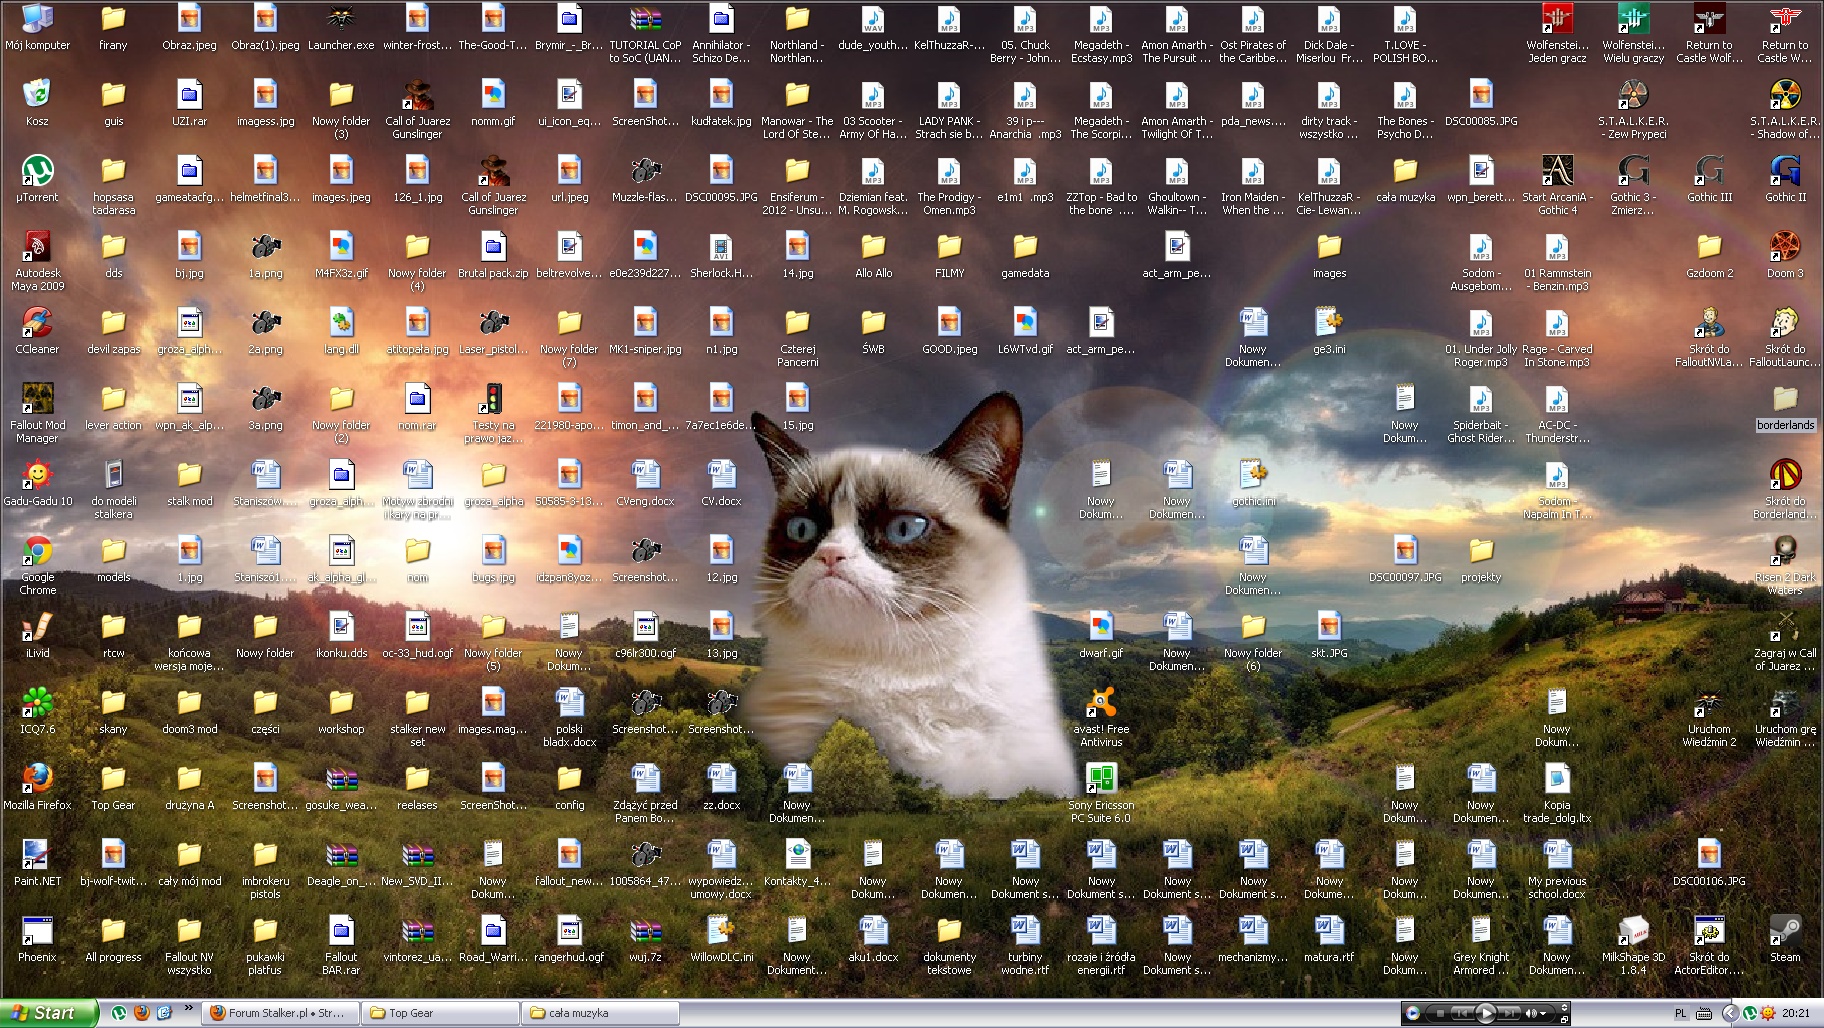
Task: Select S.T.A.L.K.E.R. - Zew Prypeci icon
Action: click(1633, 108)
